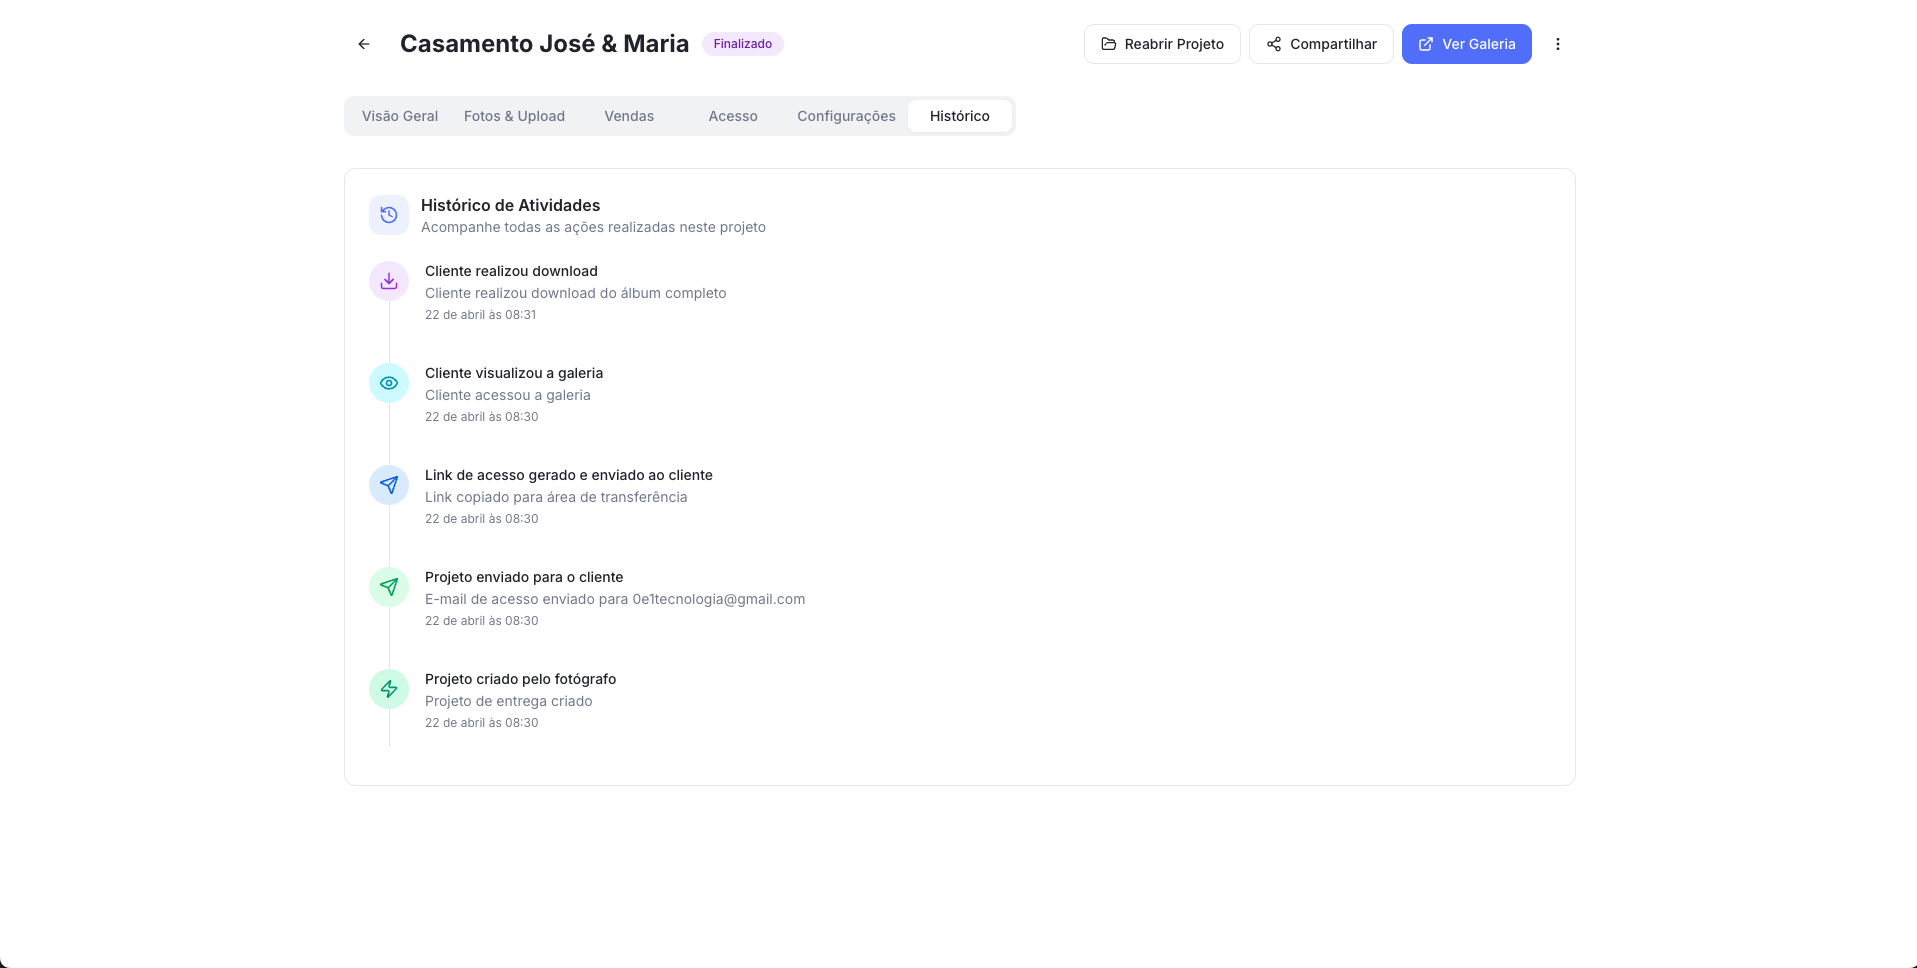
Task: Click the green paper plane project sent icon
Action: [389, 587]
